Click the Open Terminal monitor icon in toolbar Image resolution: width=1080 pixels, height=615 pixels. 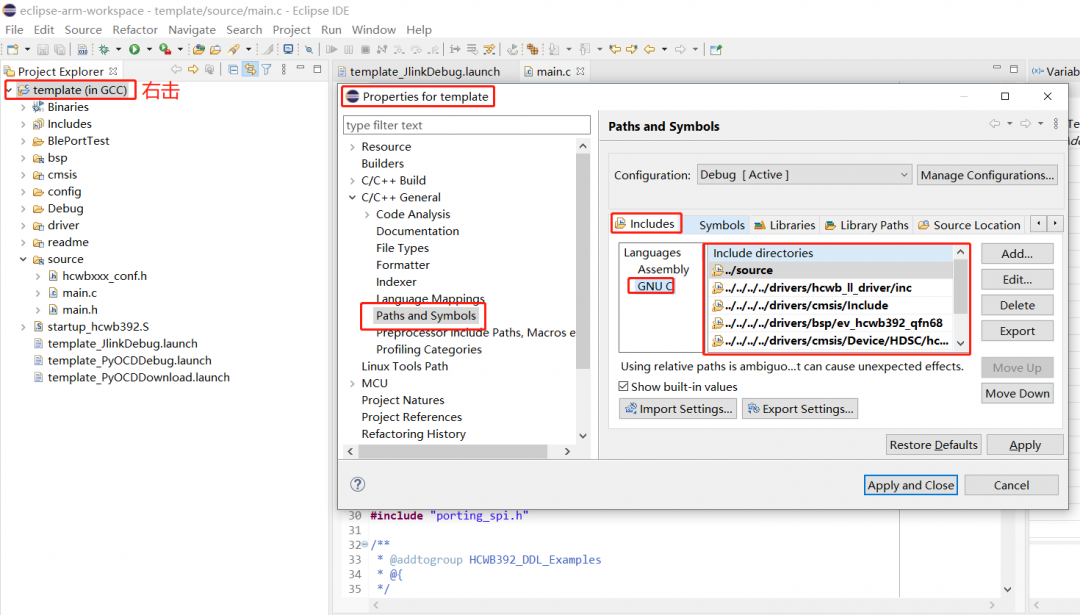288,50
